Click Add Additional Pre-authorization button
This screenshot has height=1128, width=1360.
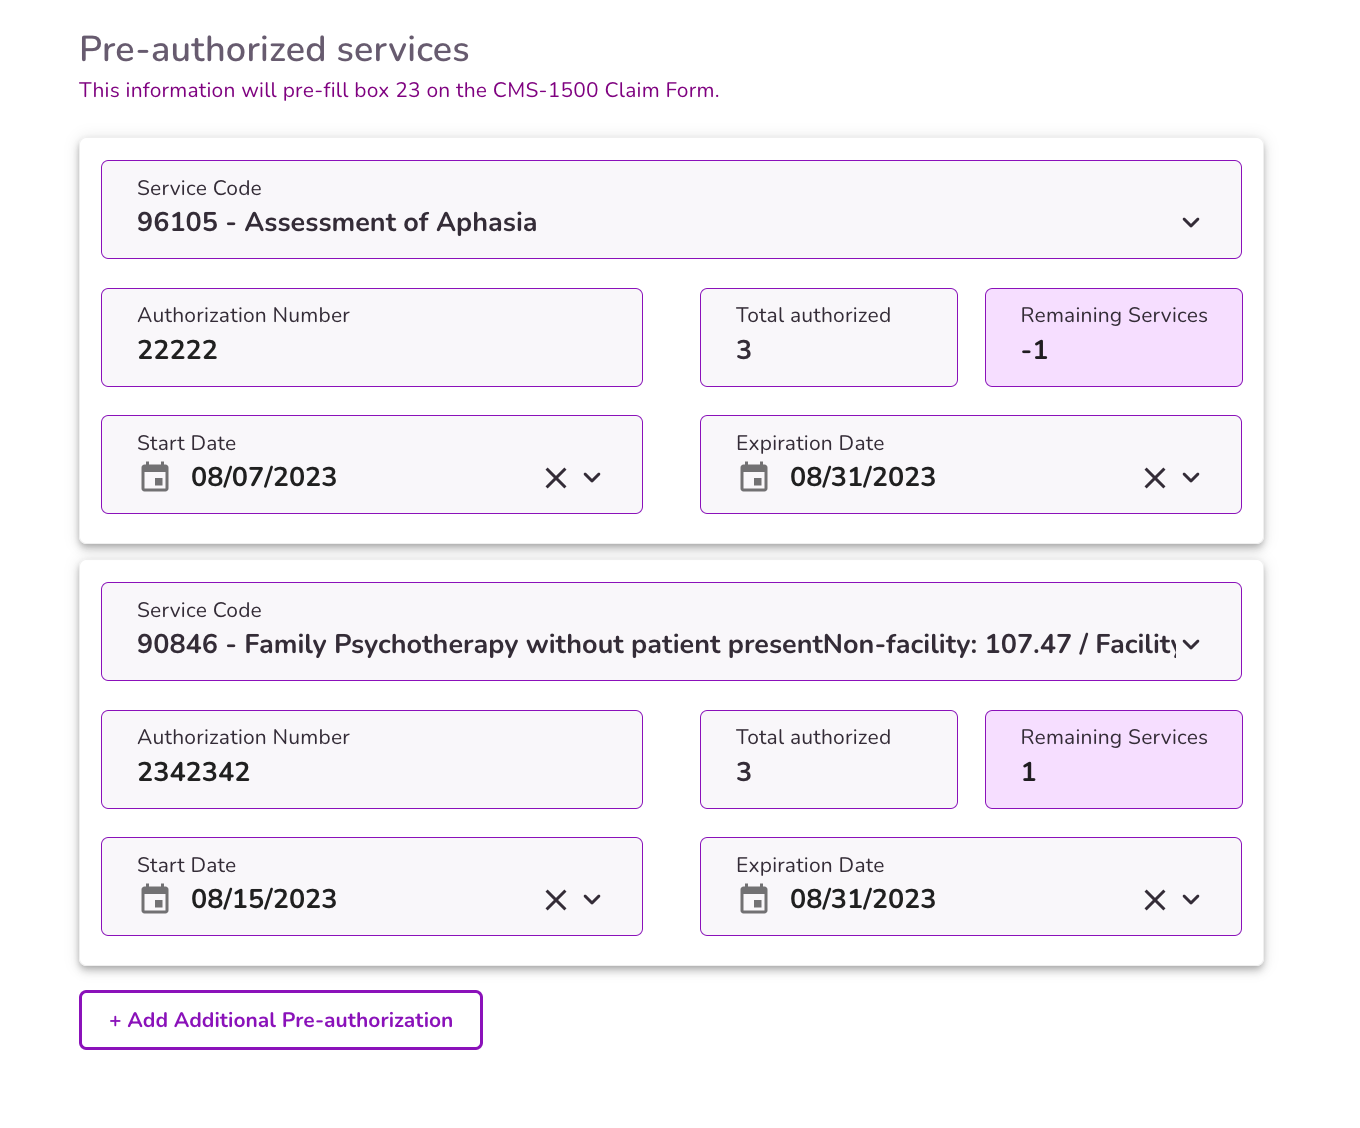pyautogui.click(x=281, y=1020)
